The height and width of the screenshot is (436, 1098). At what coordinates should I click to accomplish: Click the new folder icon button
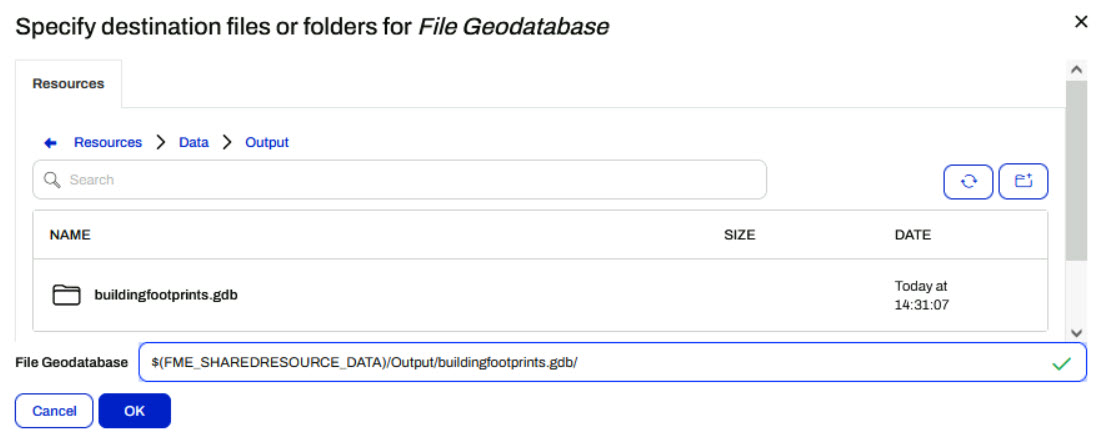(x=1023, y=181)
